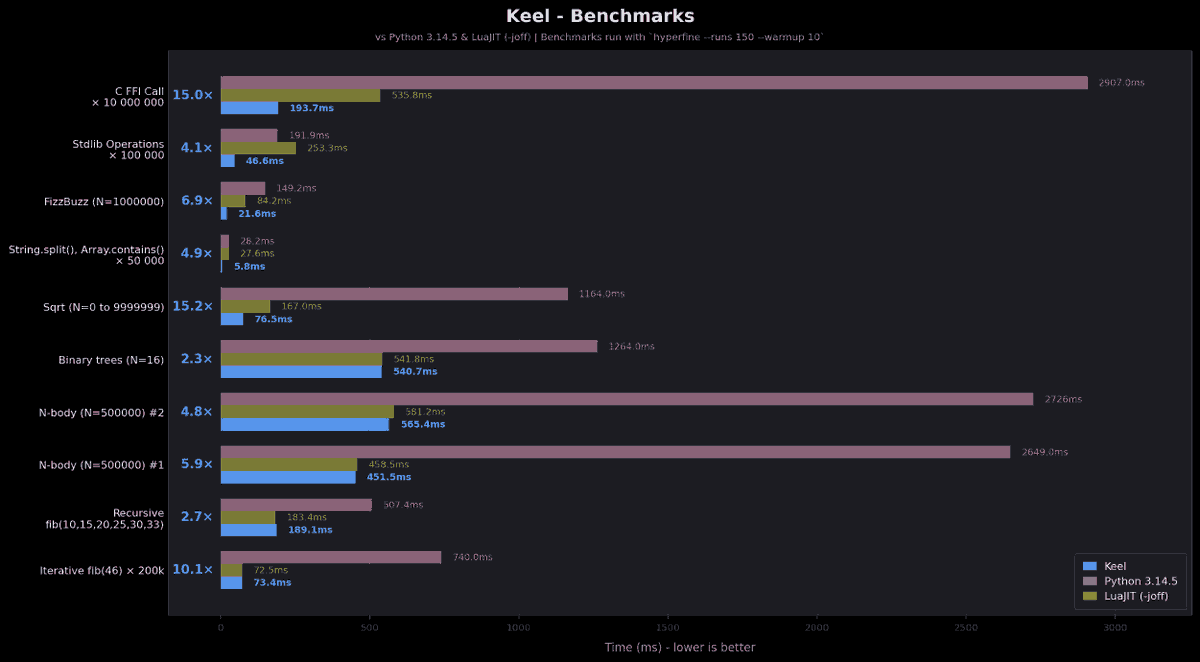Click the "10.1×" speedup figure

pos(192,570)
